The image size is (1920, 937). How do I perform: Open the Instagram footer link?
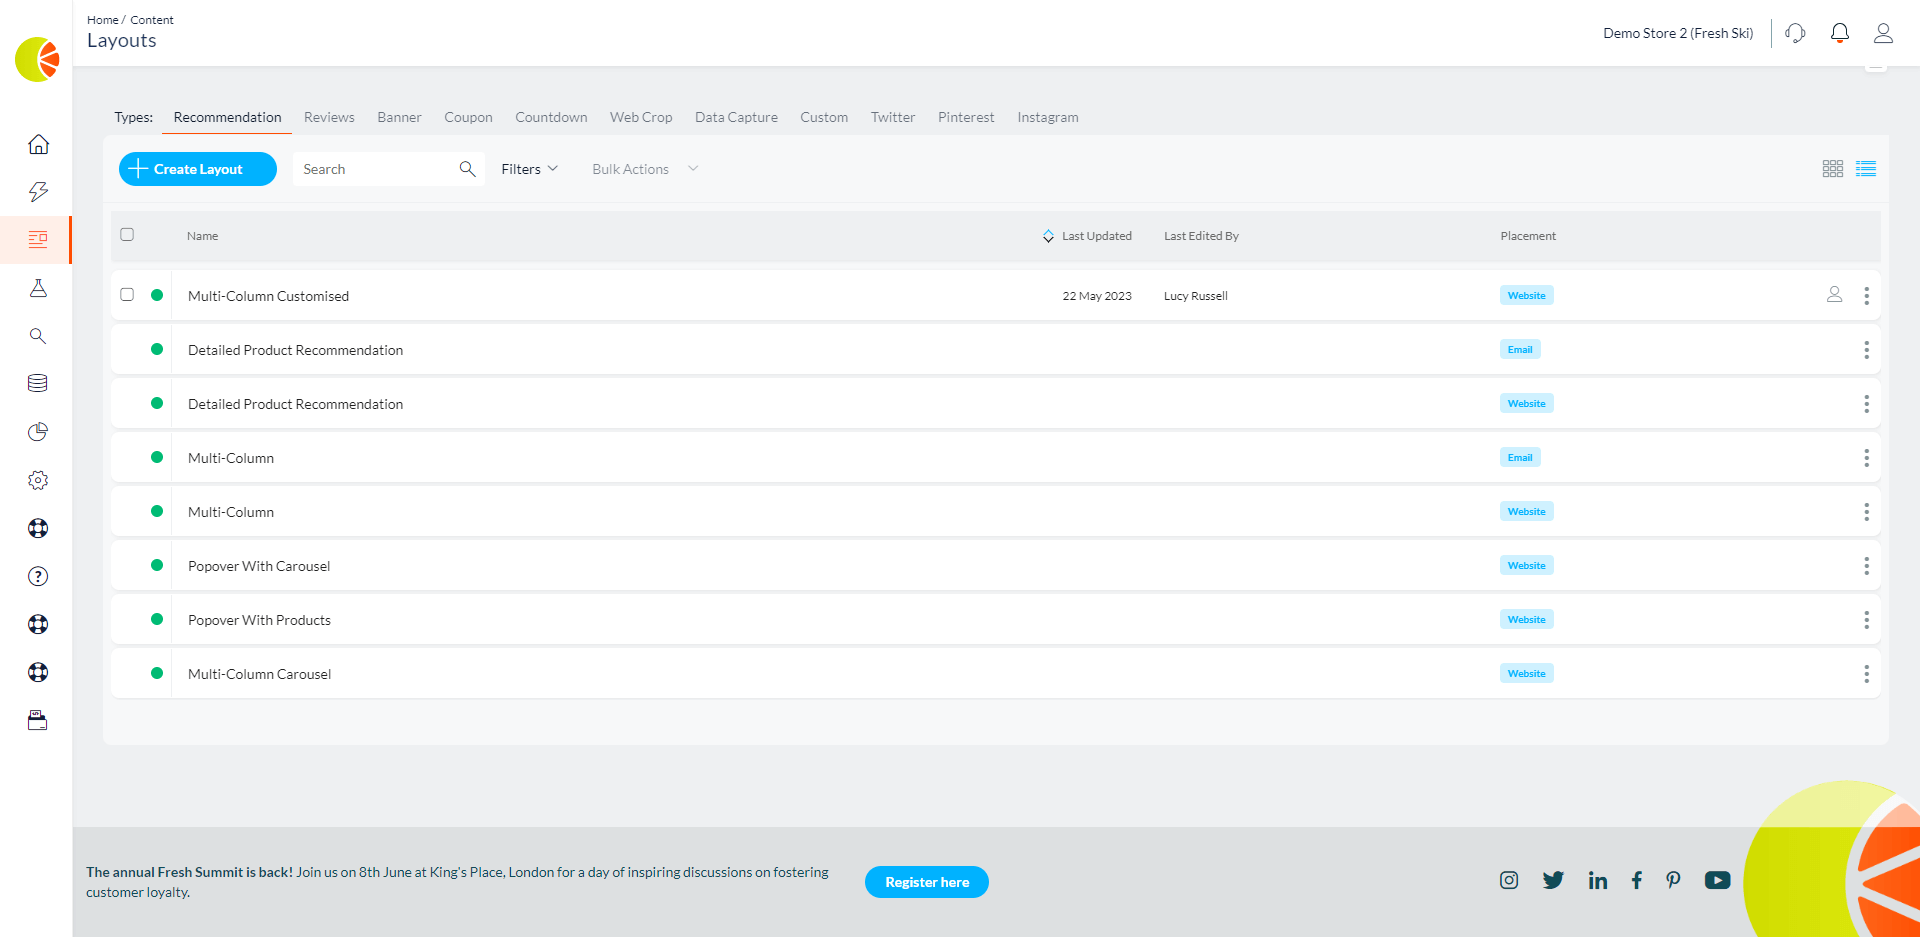(x=1509, y=880)
